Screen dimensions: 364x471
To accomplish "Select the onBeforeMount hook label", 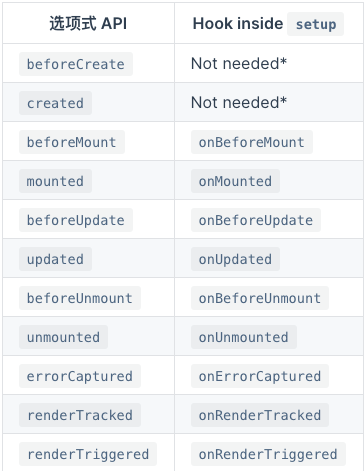I will [252, 142].
